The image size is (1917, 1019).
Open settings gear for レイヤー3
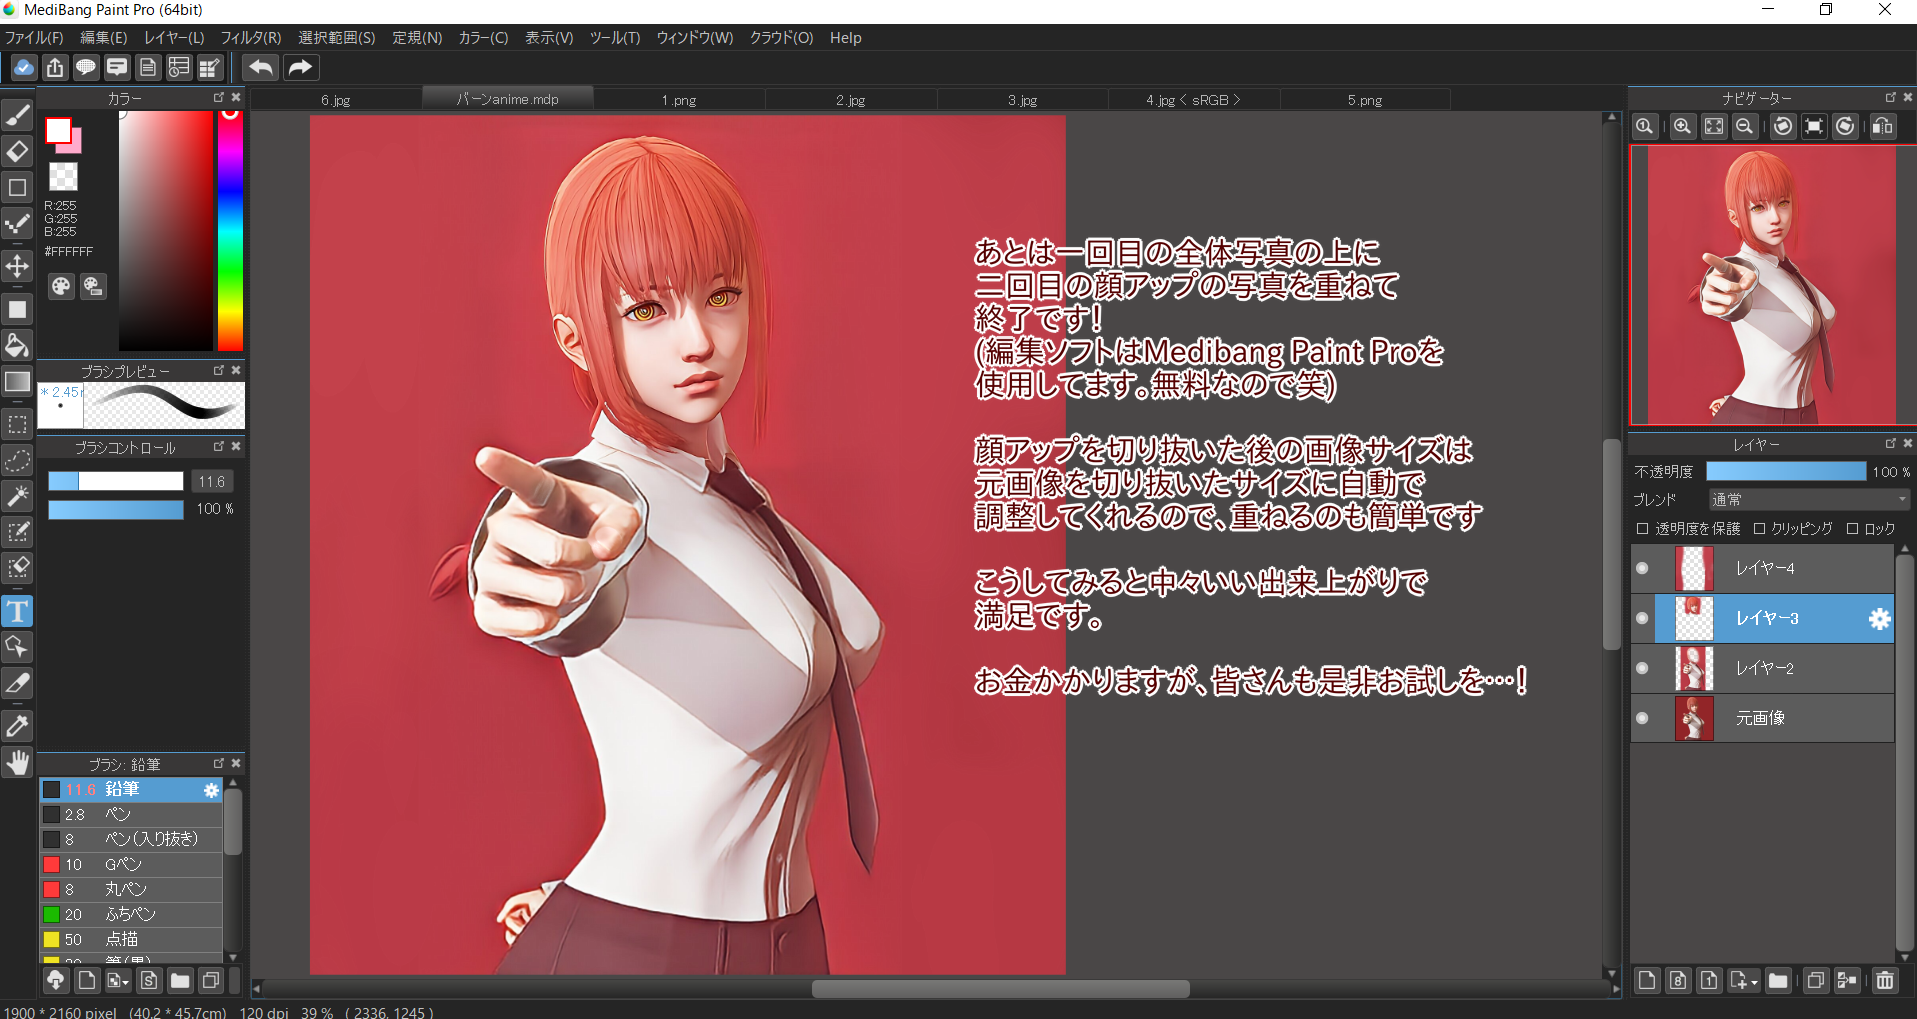pyautogui.click(x=1879, y=619)
